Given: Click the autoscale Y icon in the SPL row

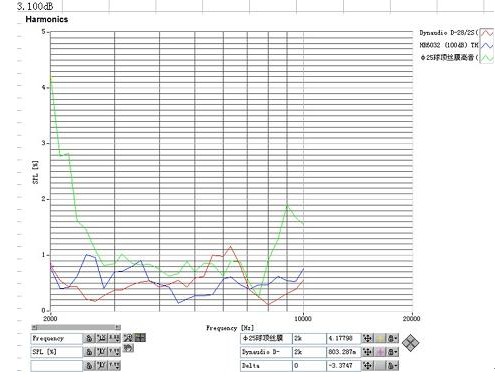Looking at the screenshot, I should (x=102, y=352).
